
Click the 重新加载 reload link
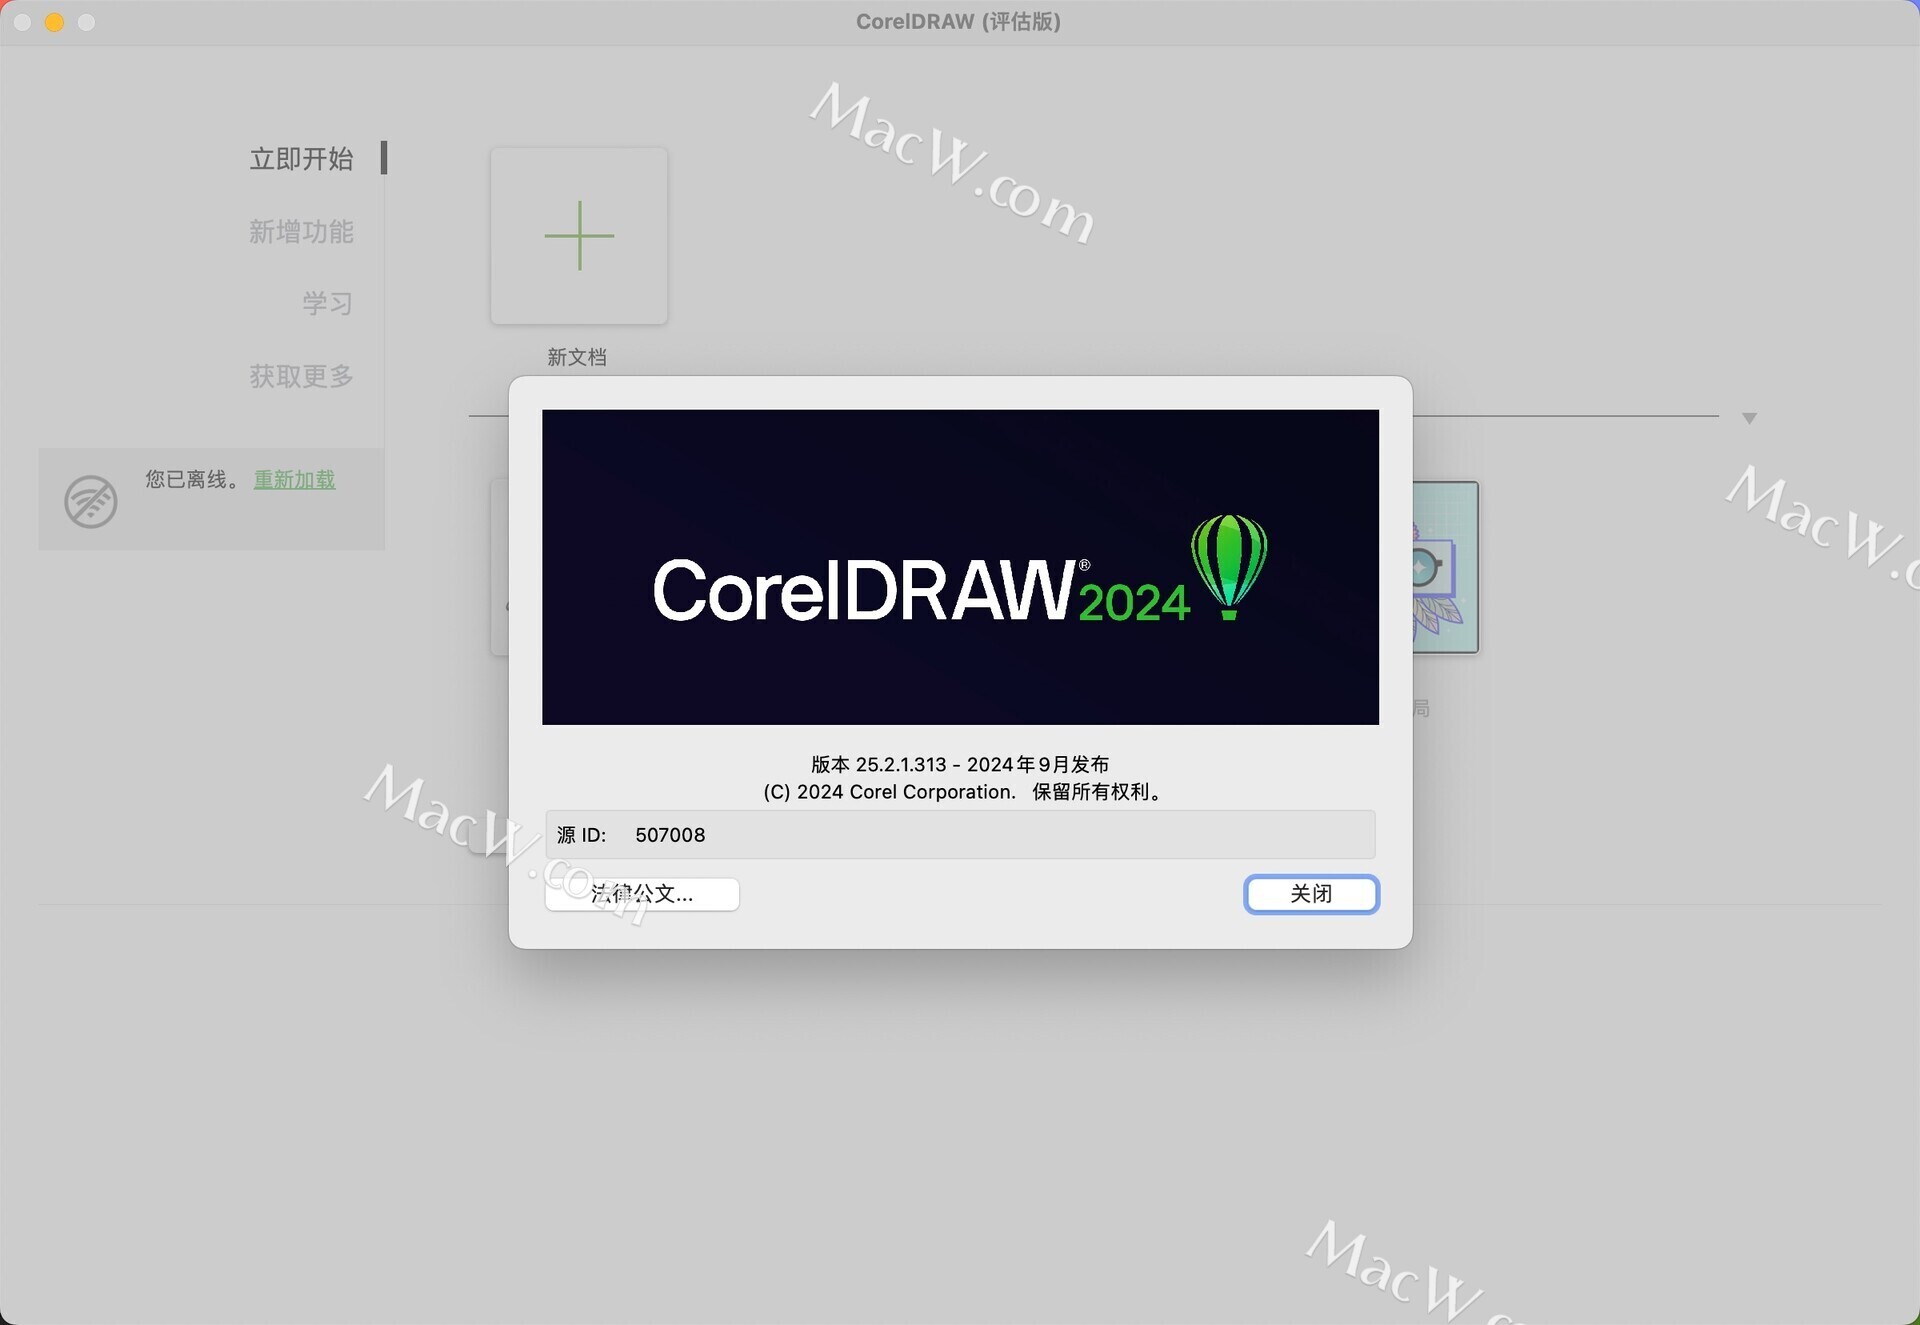[294, 479]
